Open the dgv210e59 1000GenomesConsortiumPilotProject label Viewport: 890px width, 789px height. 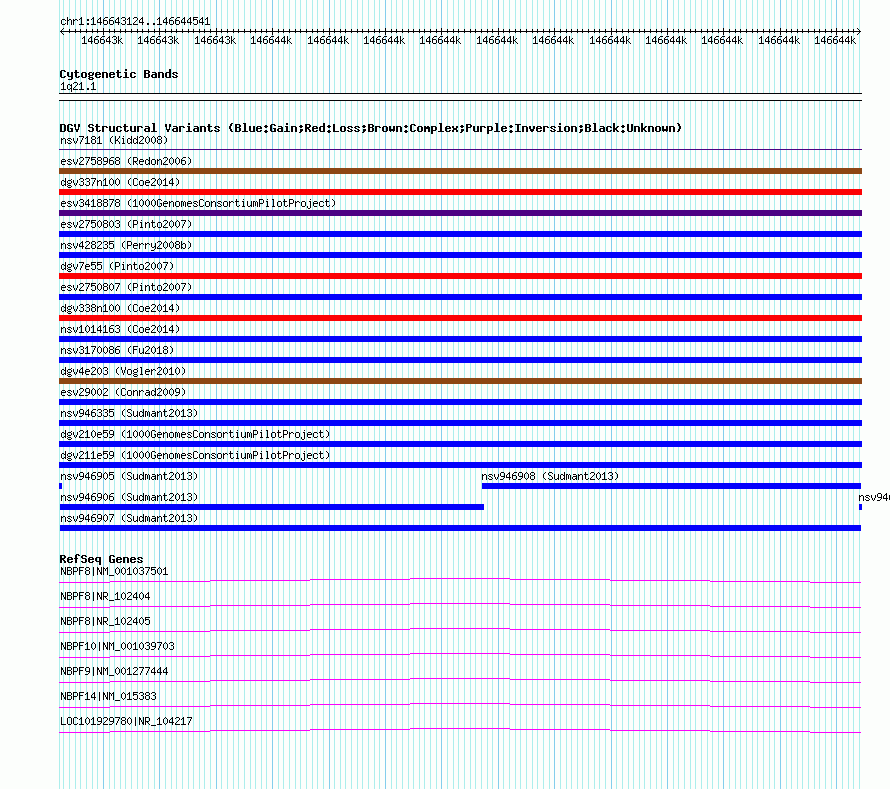tap(195, 434)
